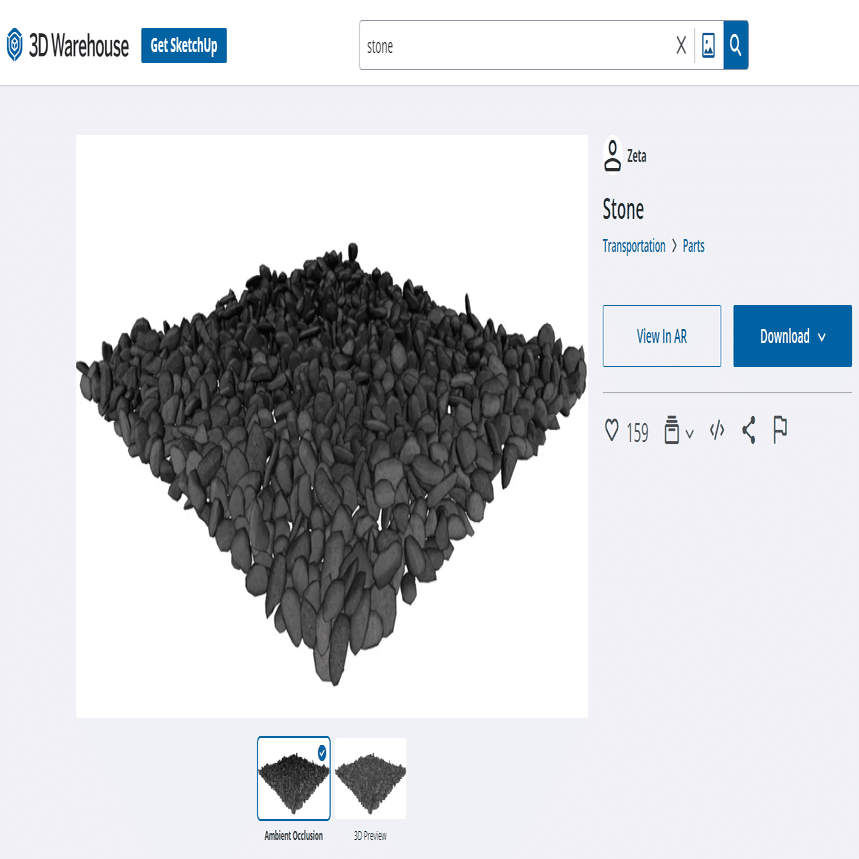Image resolution: width=859 pixels, height=859 pixels.
Task: Select the 3D Preview thumbnail
Action: (370, 778)
